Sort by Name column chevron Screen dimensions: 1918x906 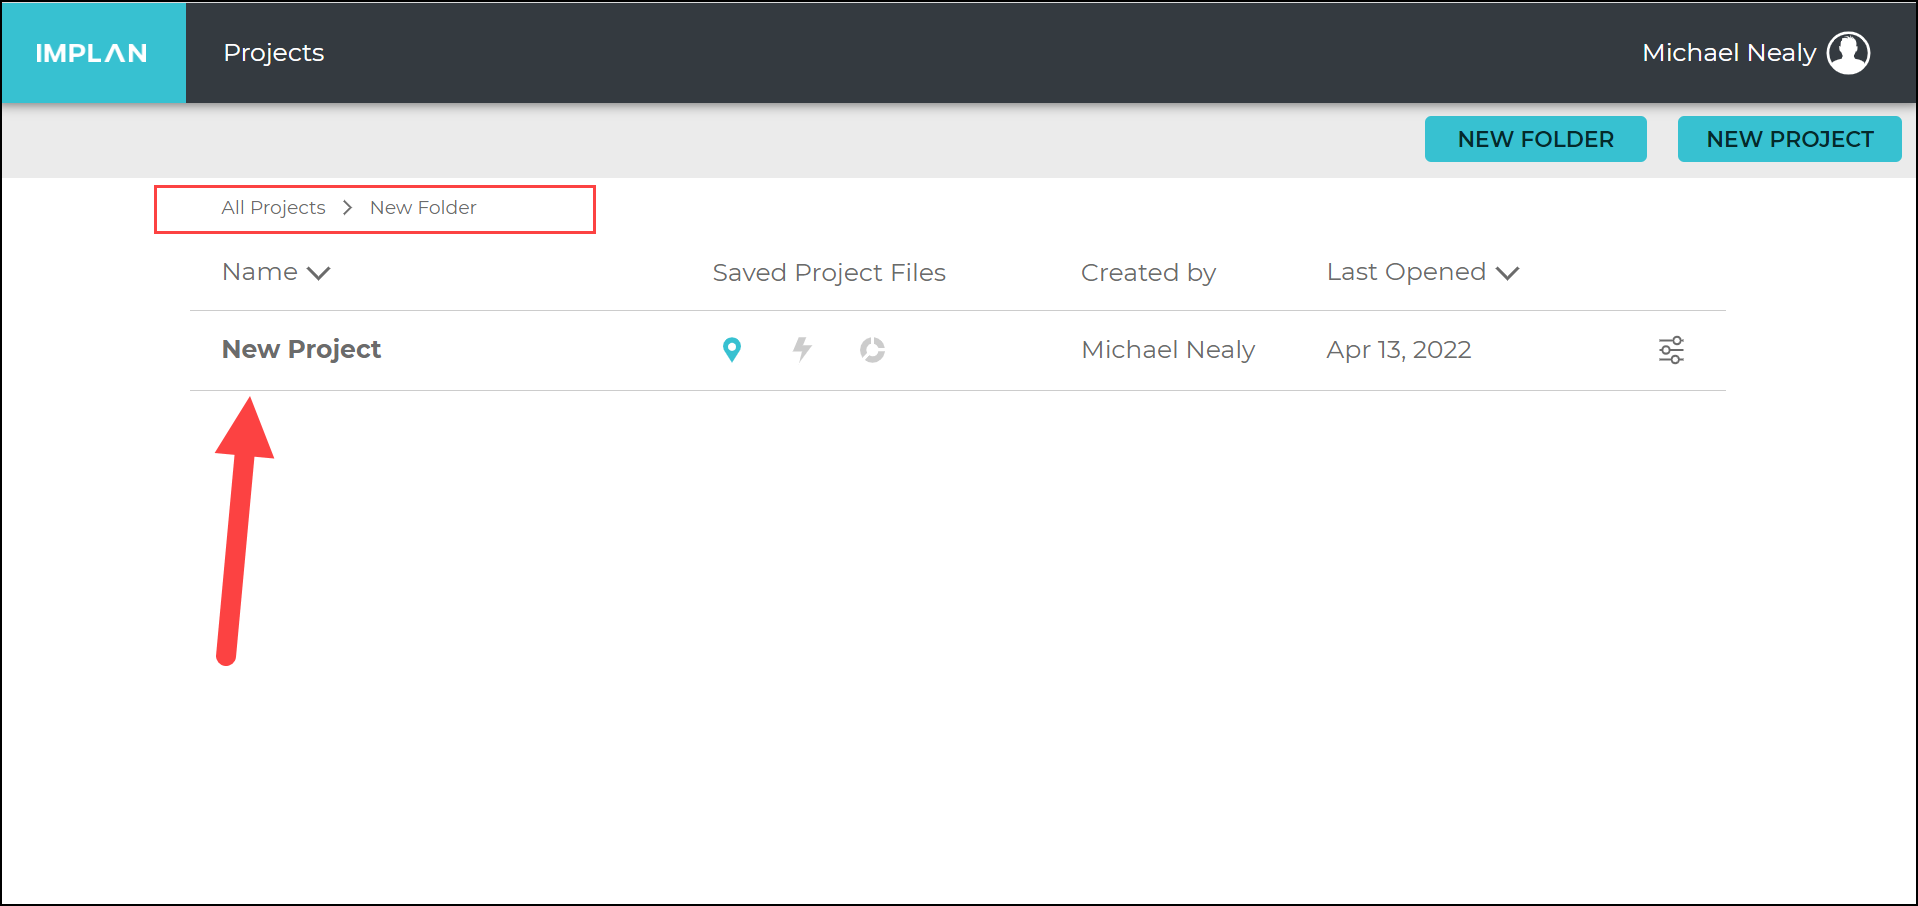[319, 273]
